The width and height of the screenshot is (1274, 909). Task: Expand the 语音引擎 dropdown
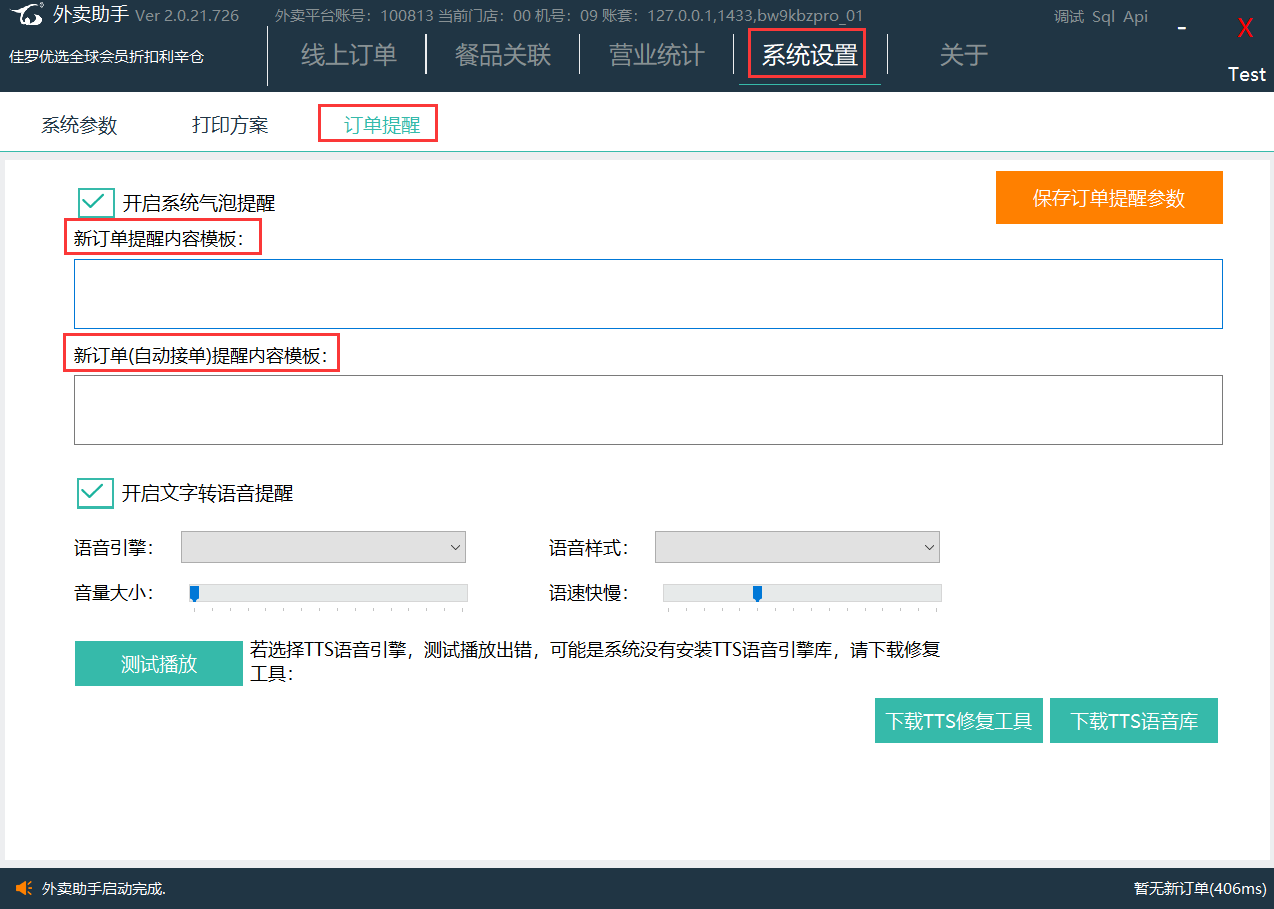(x=323, y=547)
